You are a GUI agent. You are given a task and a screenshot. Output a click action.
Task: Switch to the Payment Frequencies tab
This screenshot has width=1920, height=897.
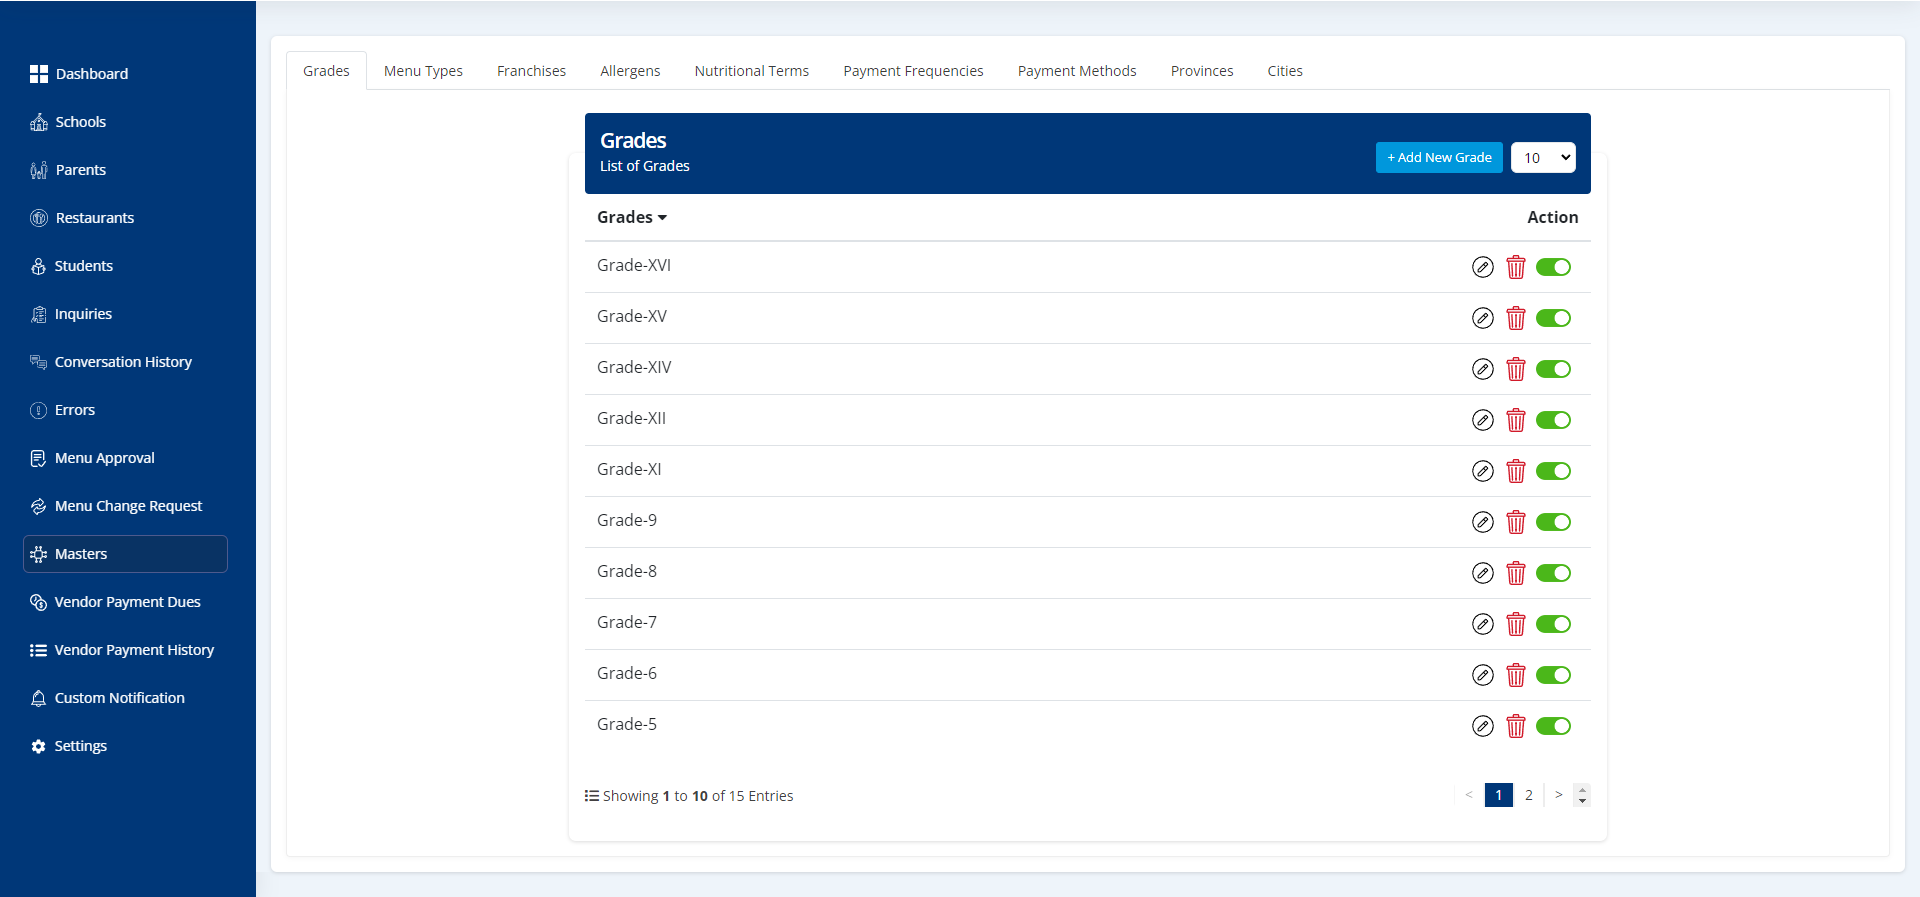913,71
